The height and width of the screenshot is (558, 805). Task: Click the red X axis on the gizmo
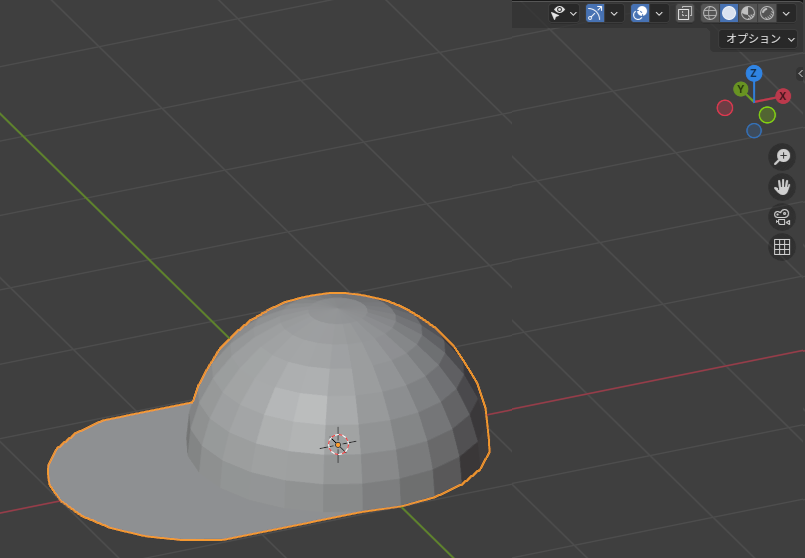pyautogui.click(x=782, y=96)
